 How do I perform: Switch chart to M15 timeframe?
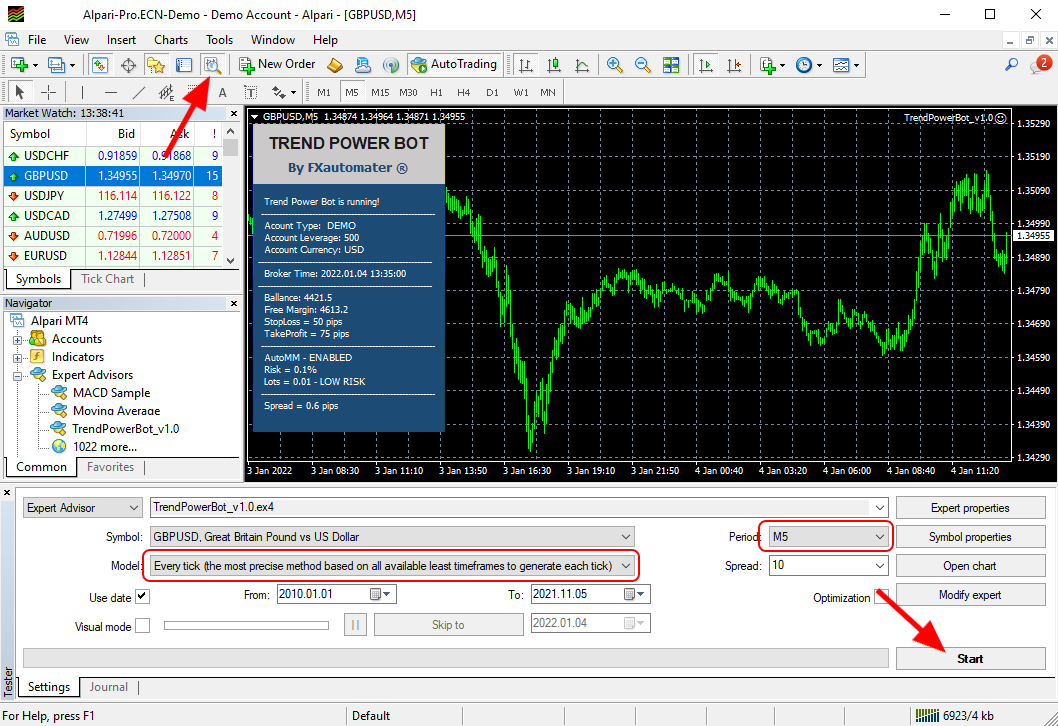380,92
